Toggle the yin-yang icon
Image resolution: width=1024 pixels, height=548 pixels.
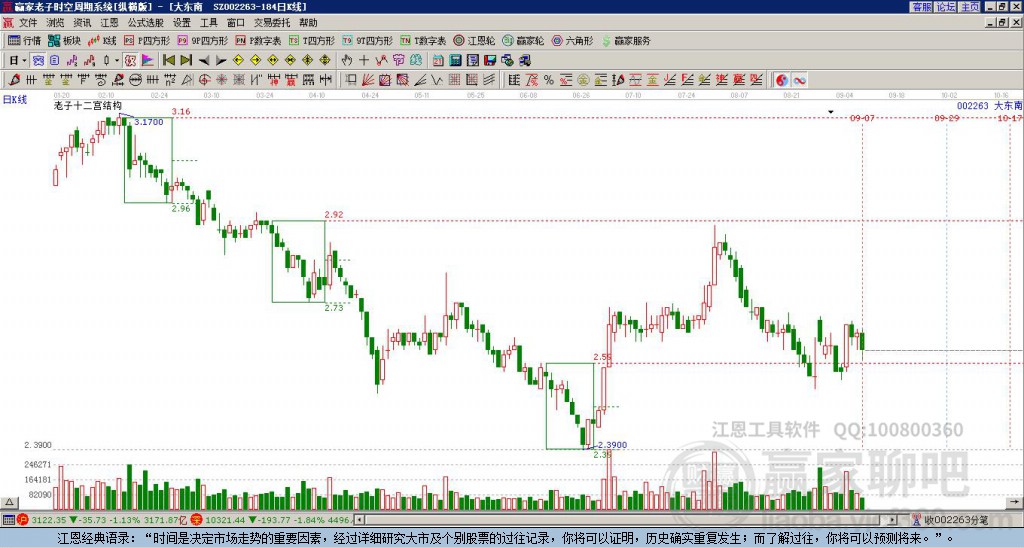tap(782, 80)
